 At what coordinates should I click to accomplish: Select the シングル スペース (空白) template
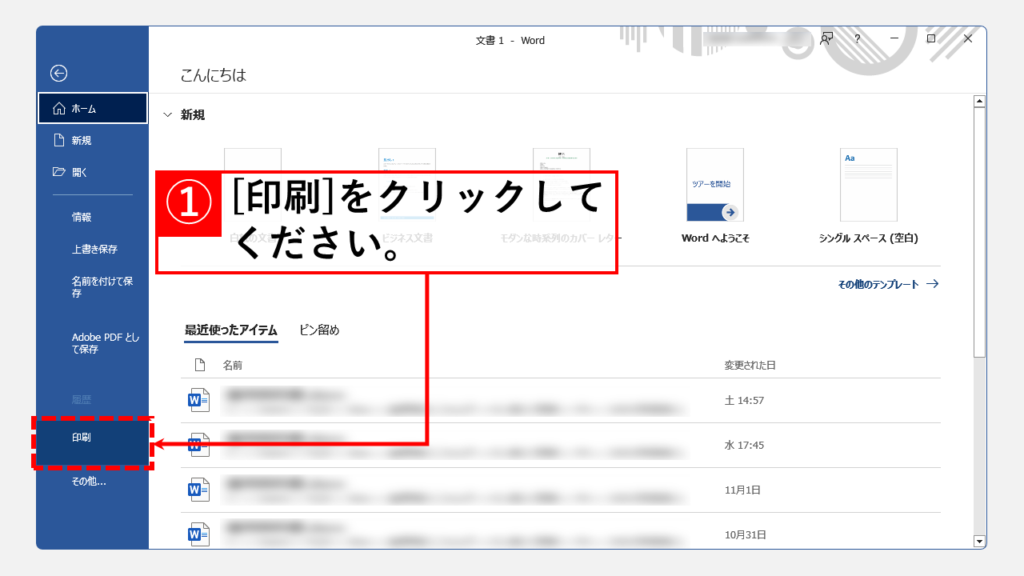tap(869, 196)
